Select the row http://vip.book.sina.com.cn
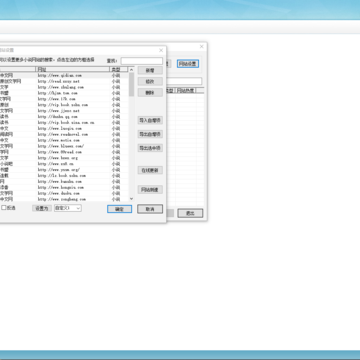The height and width of the screenshot is (360, 360). pyautogui.click(x=63, y=122)
